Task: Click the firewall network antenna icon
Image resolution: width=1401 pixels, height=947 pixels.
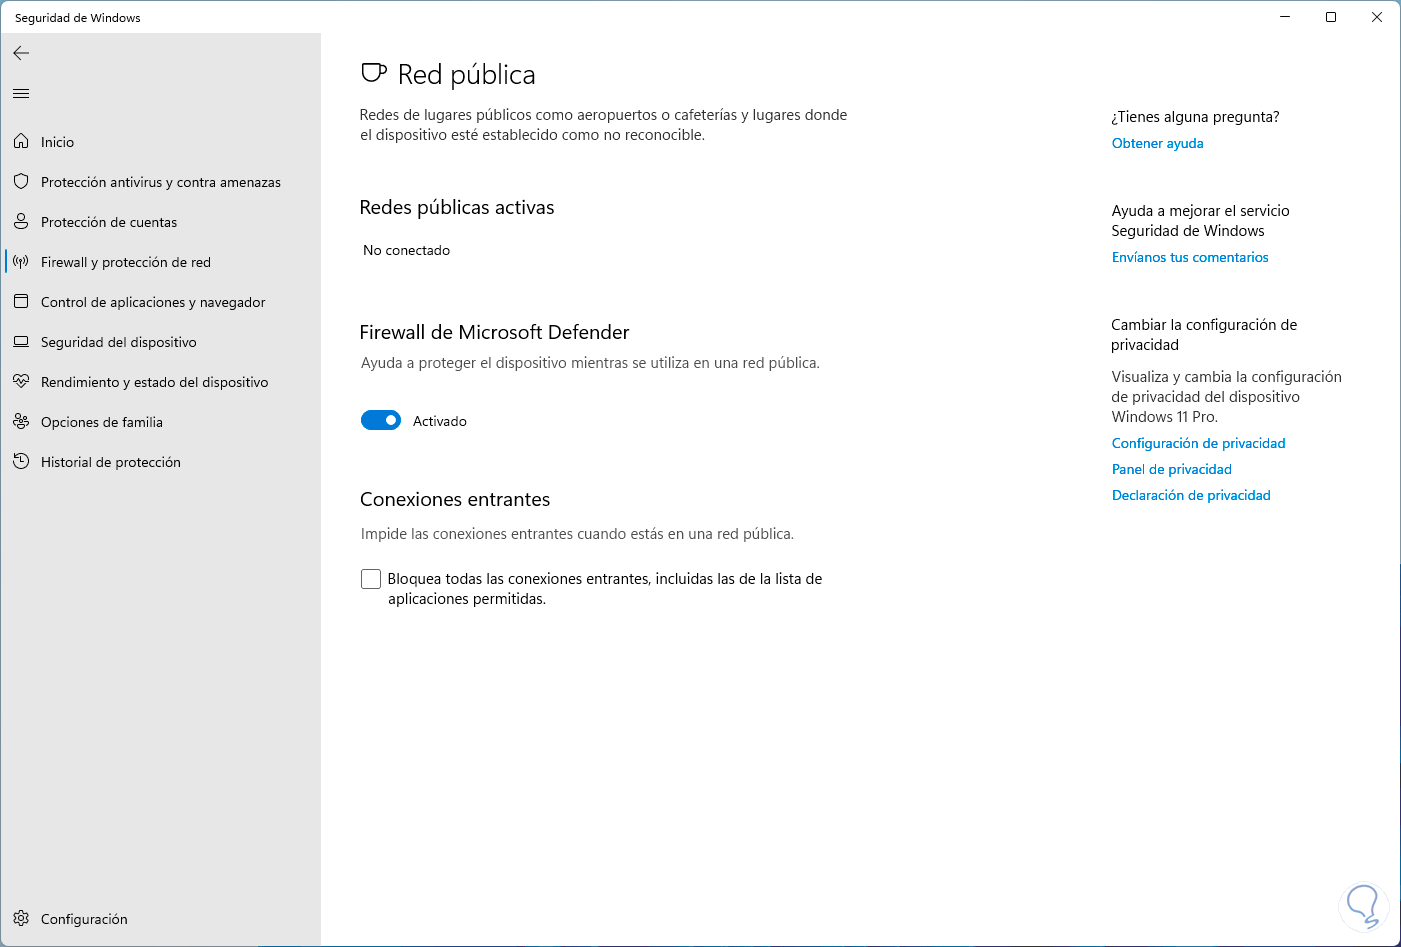Action: pyautogui.click(x=21, y=262)
